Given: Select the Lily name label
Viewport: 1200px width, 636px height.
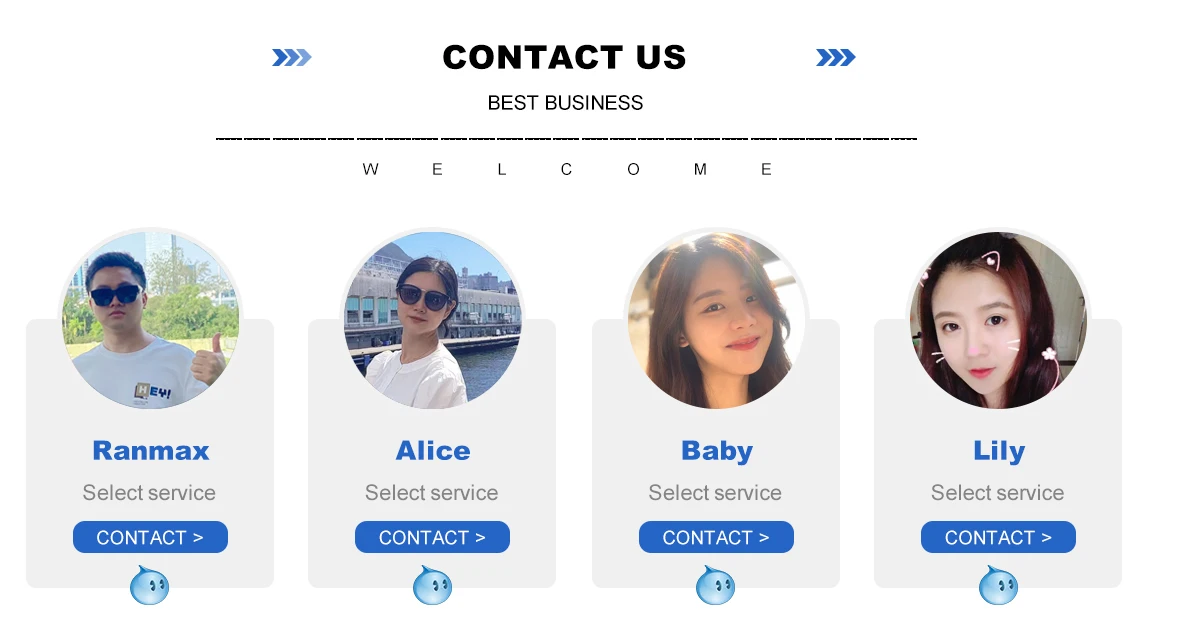Looking at the screenshot, I should [x=999, y=452].
